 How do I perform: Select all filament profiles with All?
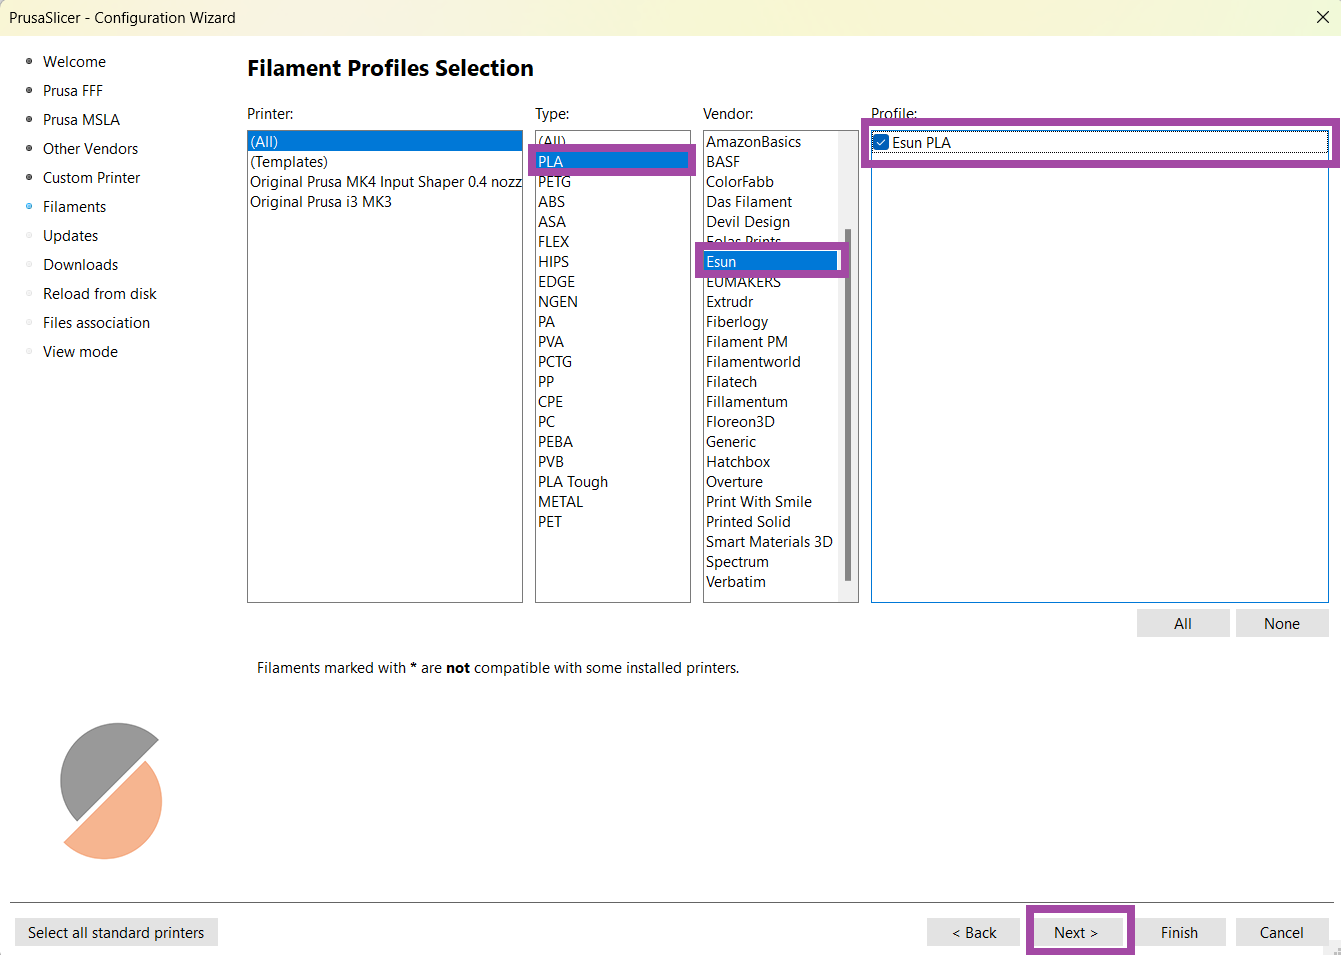(1182, 623)
